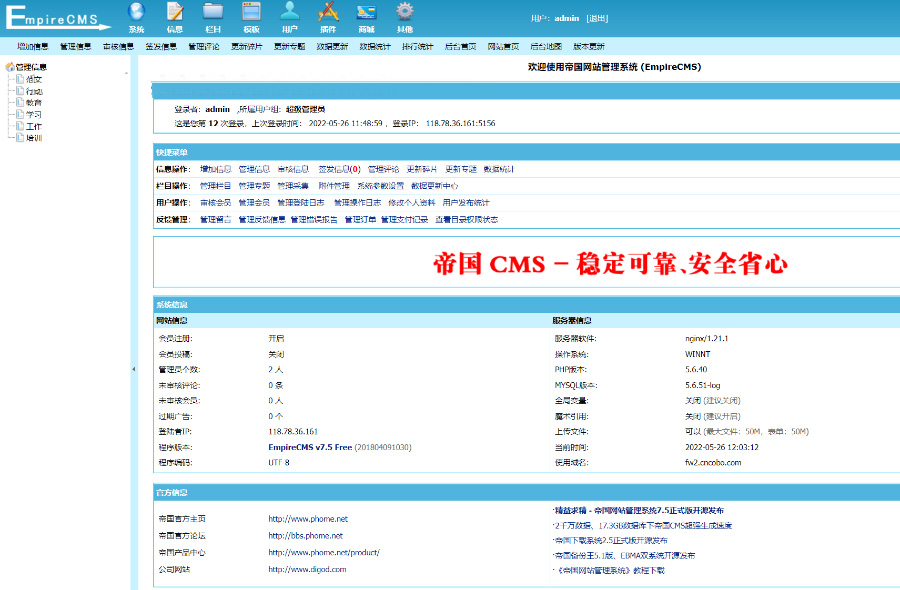Open the http://www.digod.com company link
Viewport: 900px width, 590px height.
click(x=307, y=569)
